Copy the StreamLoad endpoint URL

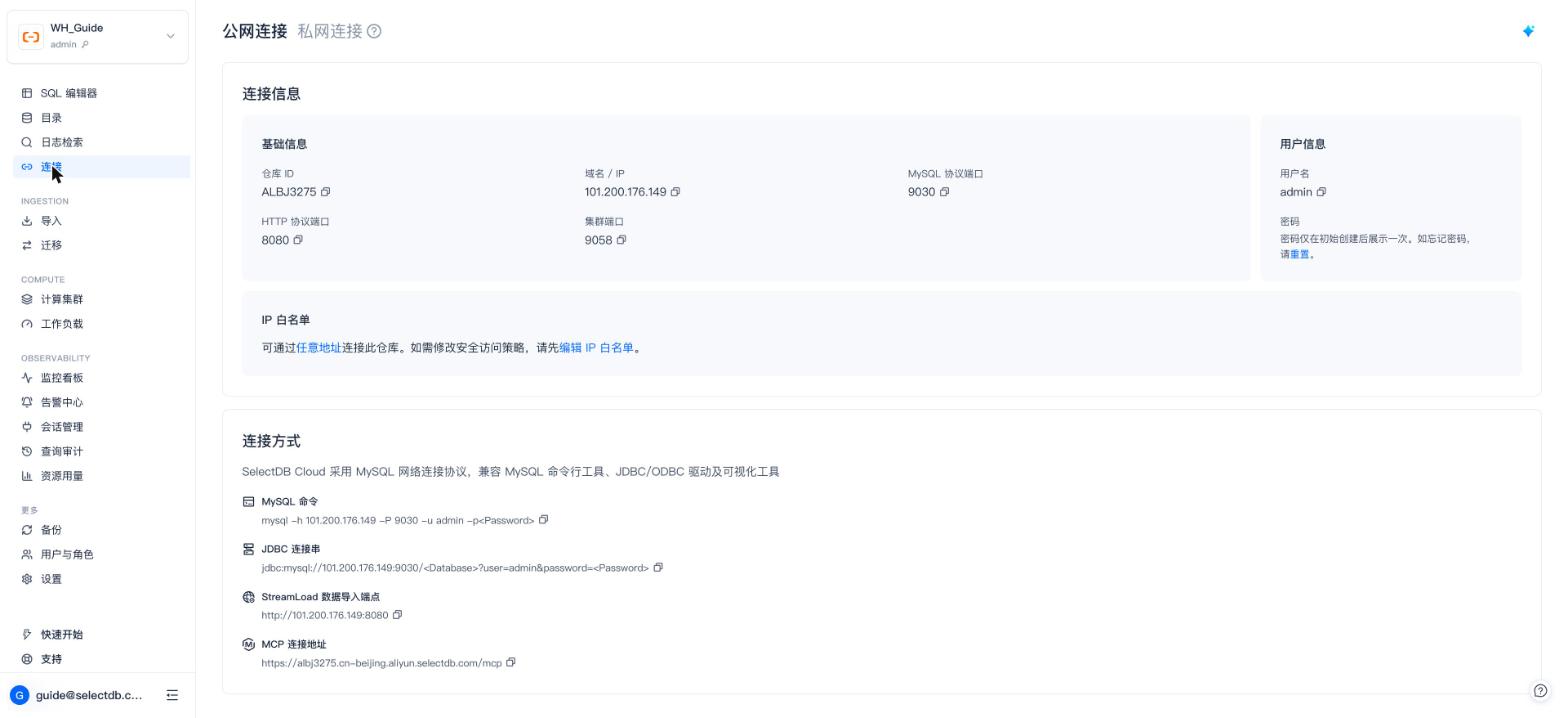397,615
